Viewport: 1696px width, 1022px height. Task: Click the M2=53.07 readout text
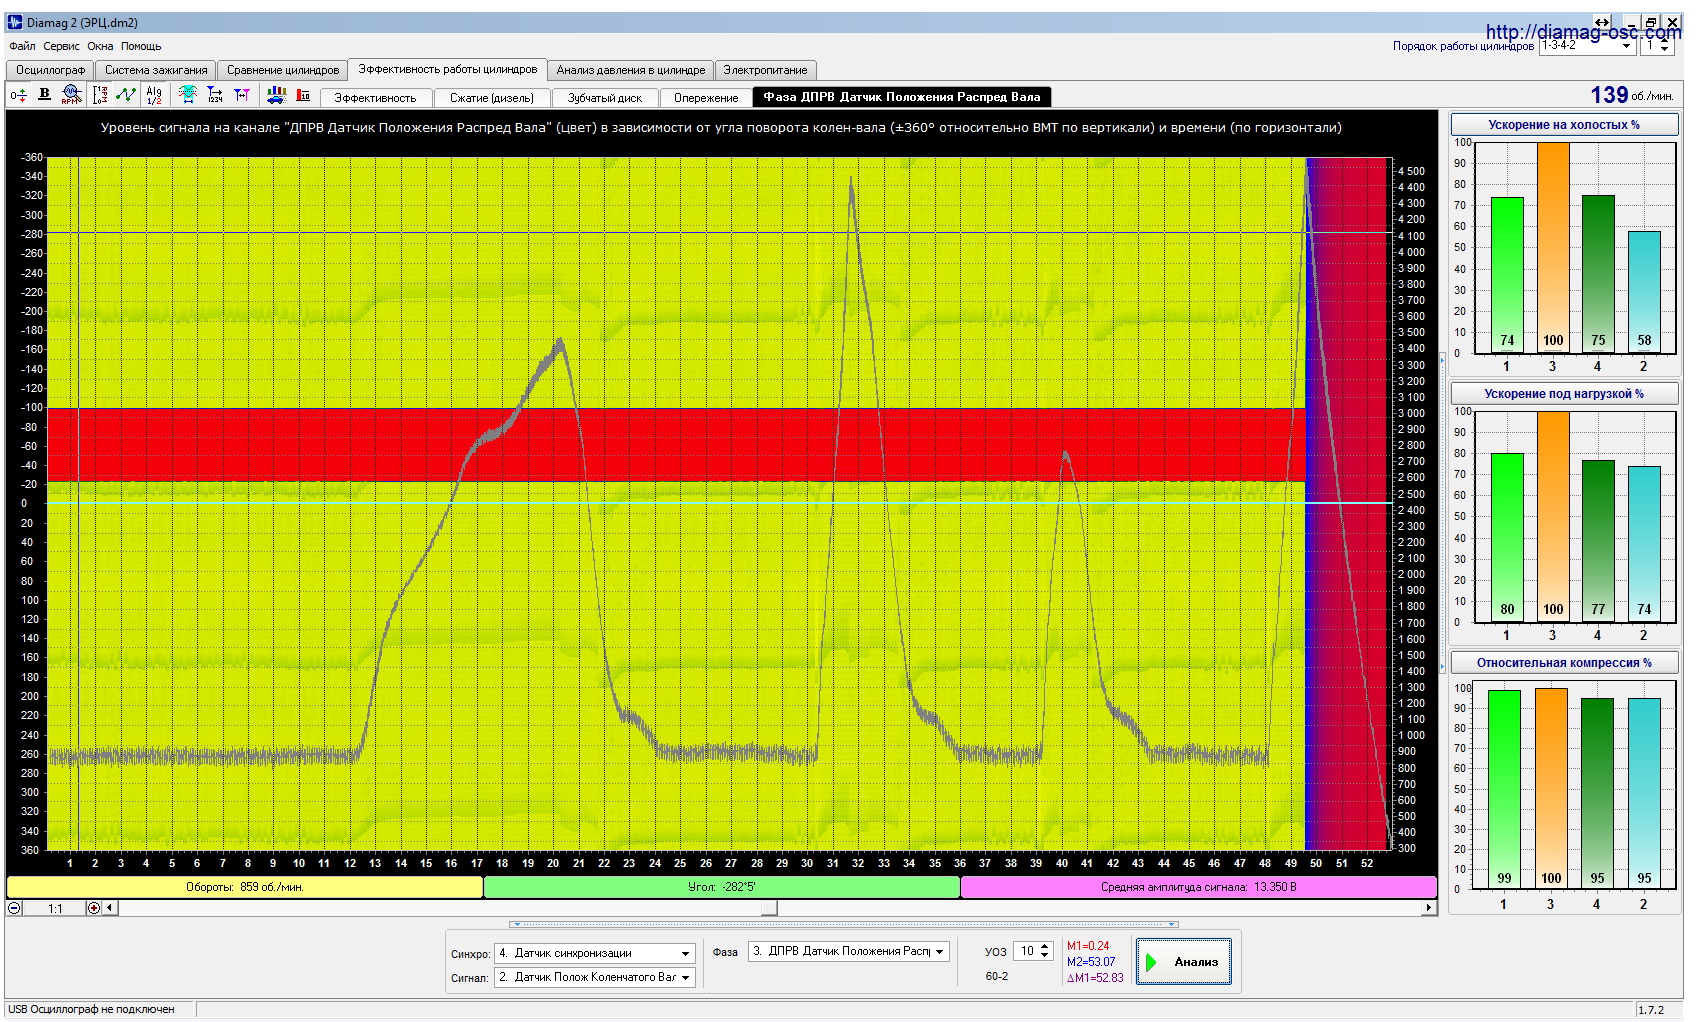[x=1090, y=962]
